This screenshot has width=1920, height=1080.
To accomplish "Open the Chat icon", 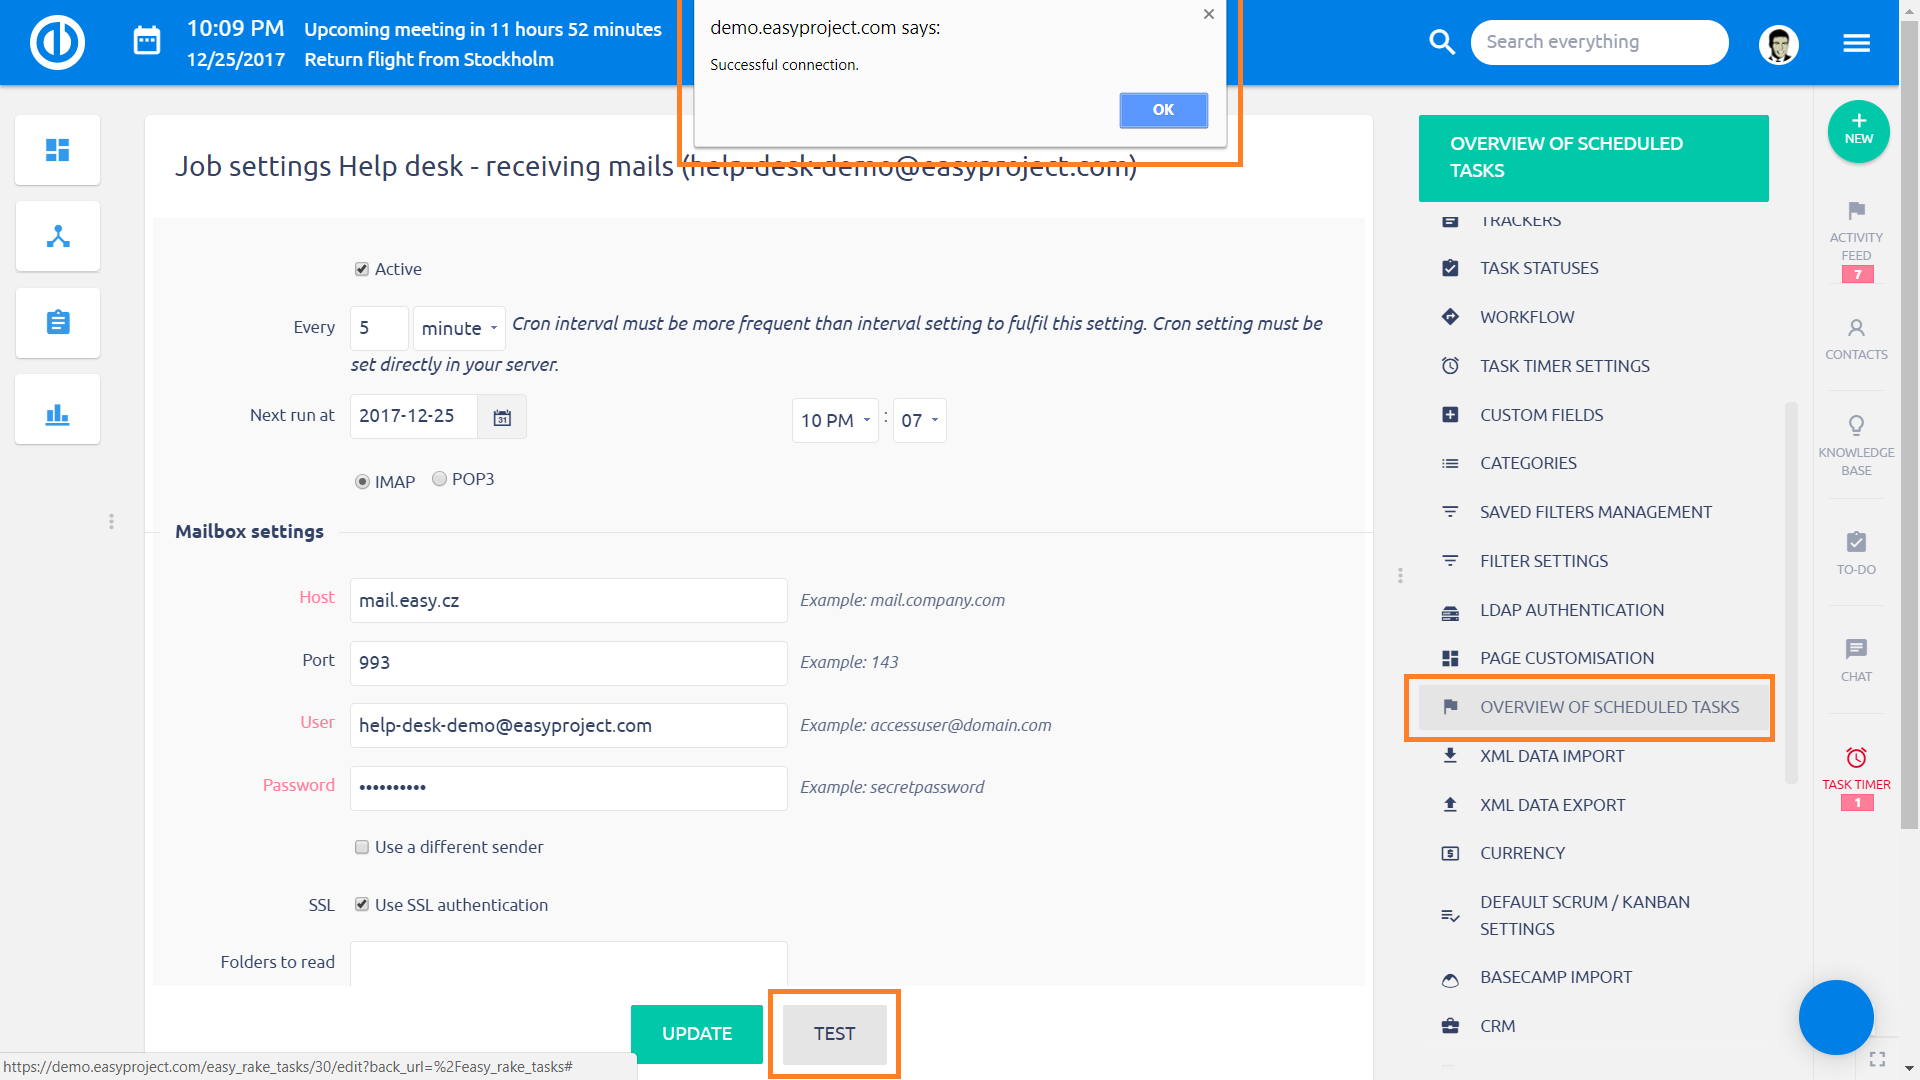I will 1856,649.
